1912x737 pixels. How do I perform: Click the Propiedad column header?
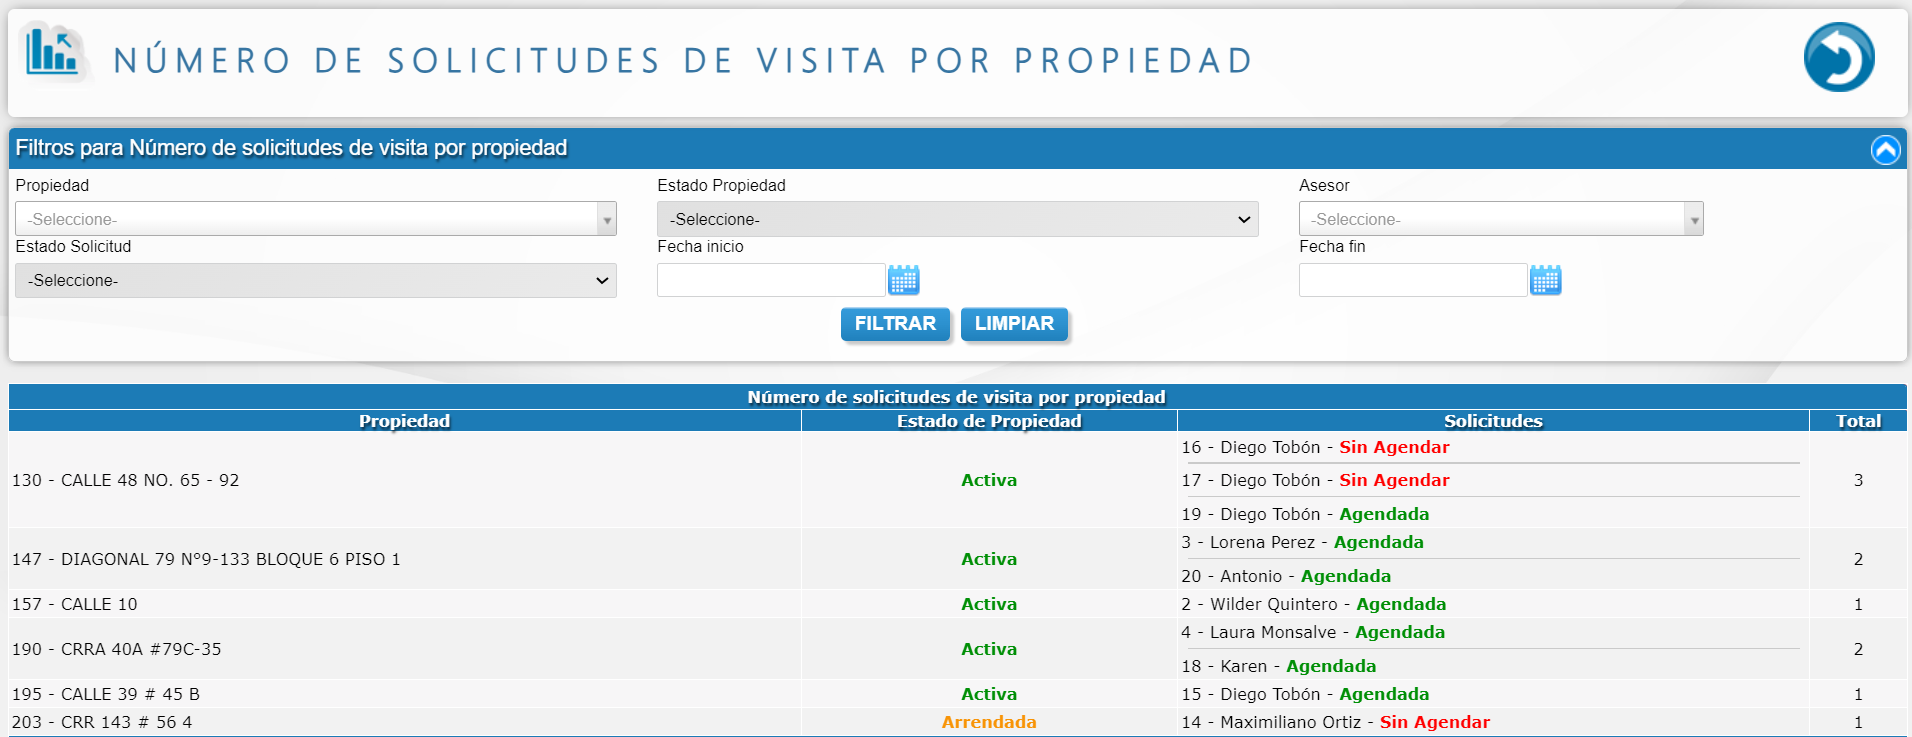point(404,421)
